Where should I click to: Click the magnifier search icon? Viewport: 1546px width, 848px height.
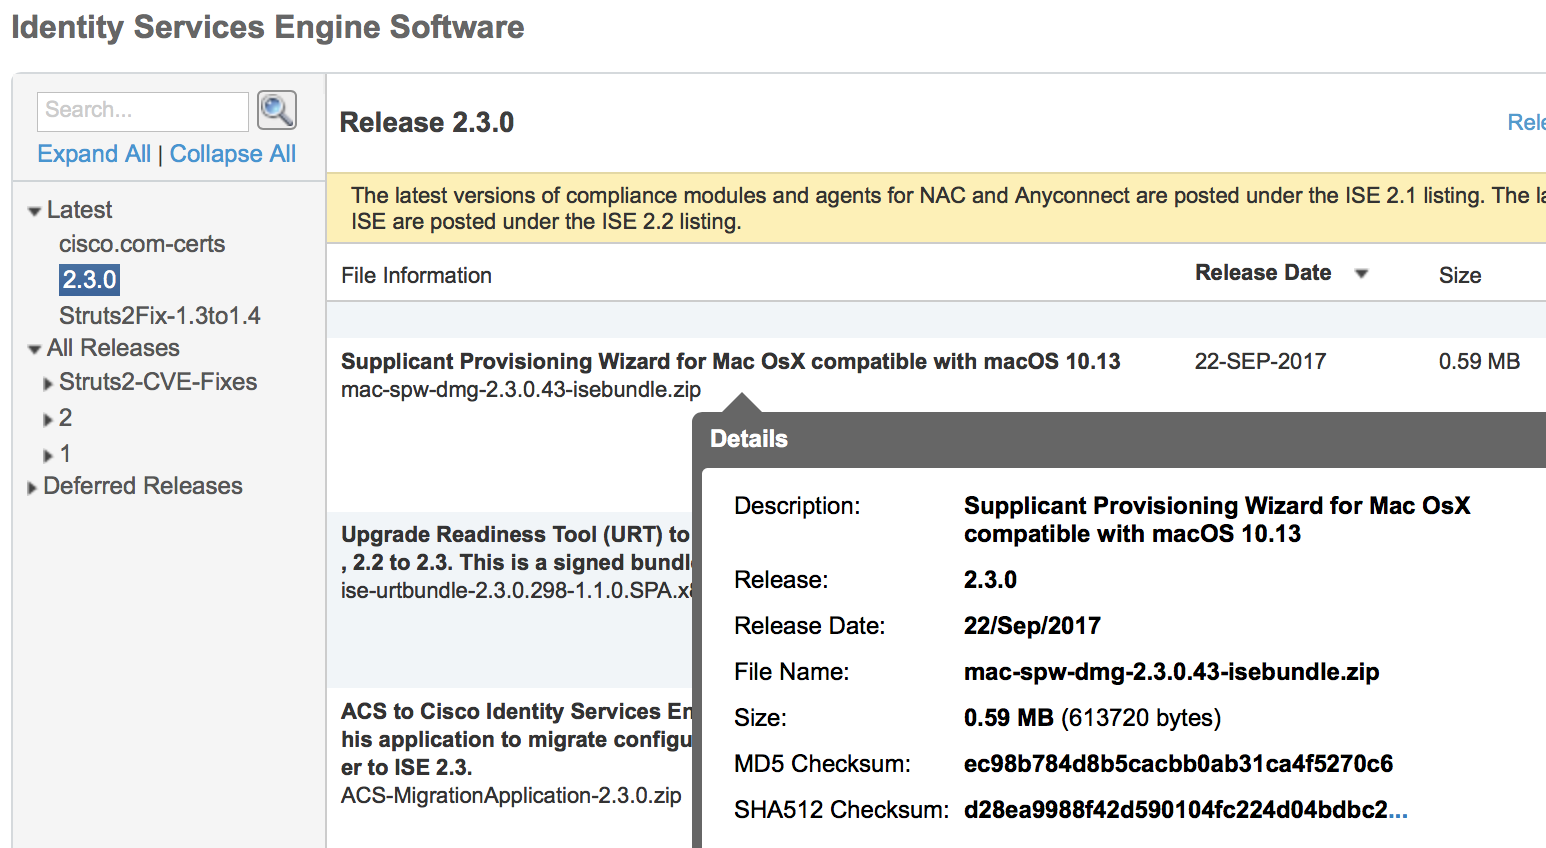tap(277, 110)
